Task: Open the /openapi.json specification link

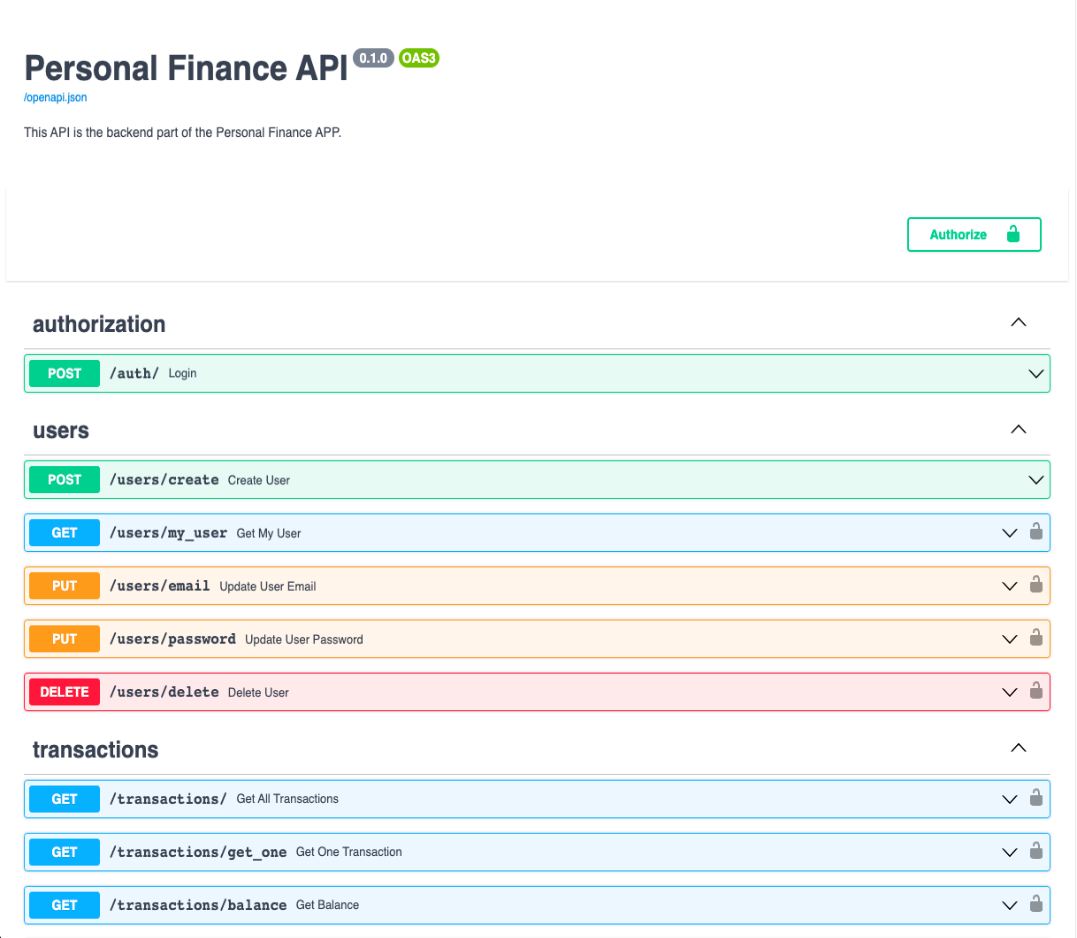Action: 54,97
